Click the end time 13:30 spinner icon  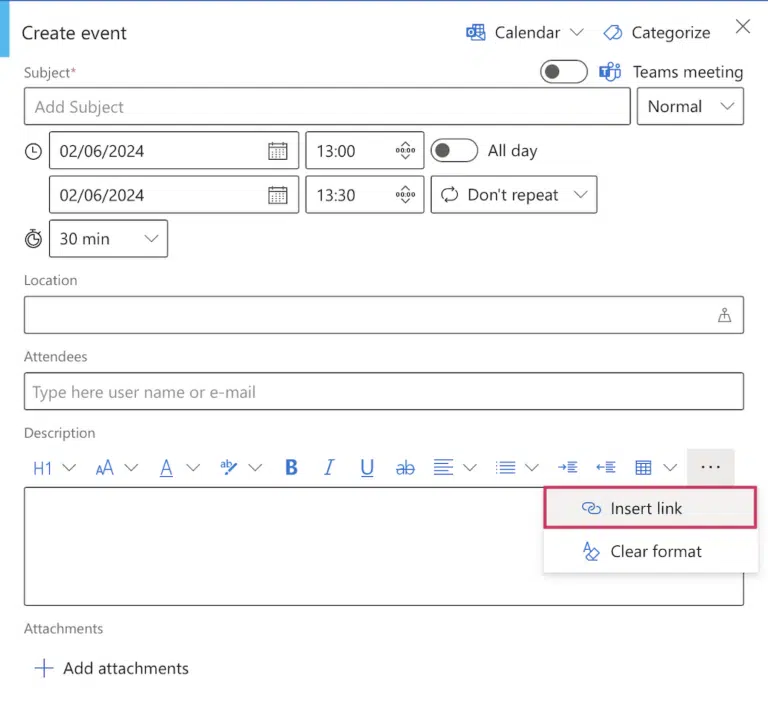(406, 194)
